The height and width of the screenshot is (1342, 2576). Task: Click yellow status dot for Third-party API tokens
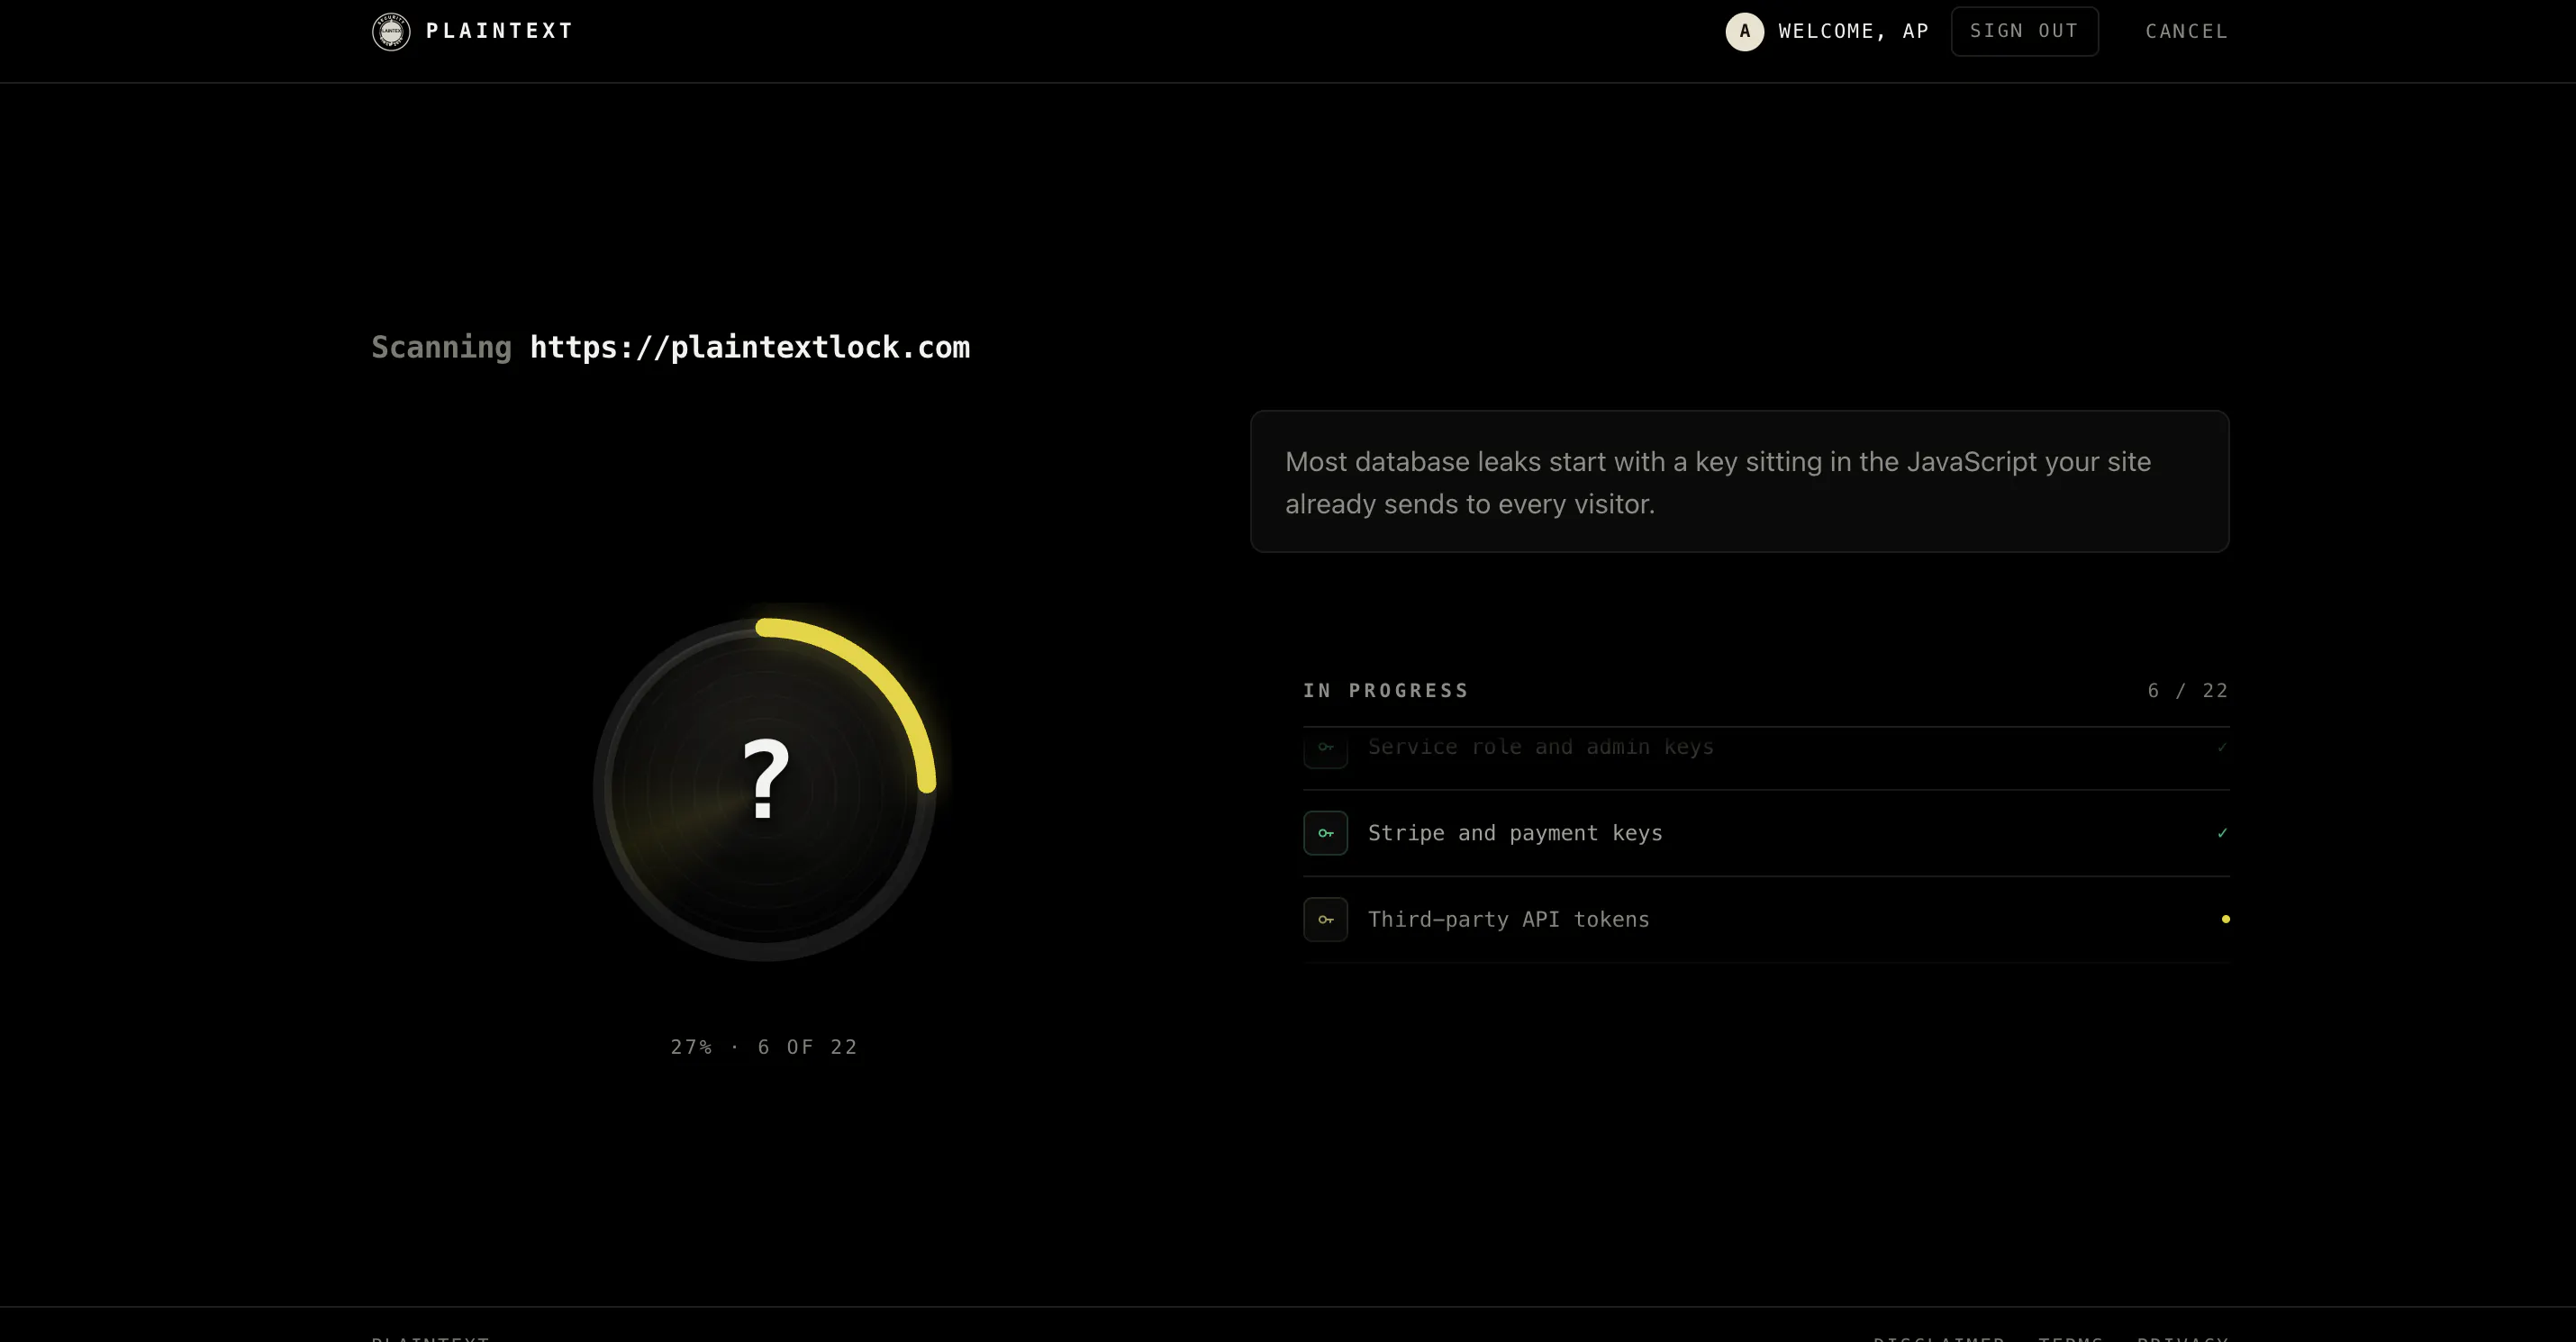point(2225,919)
